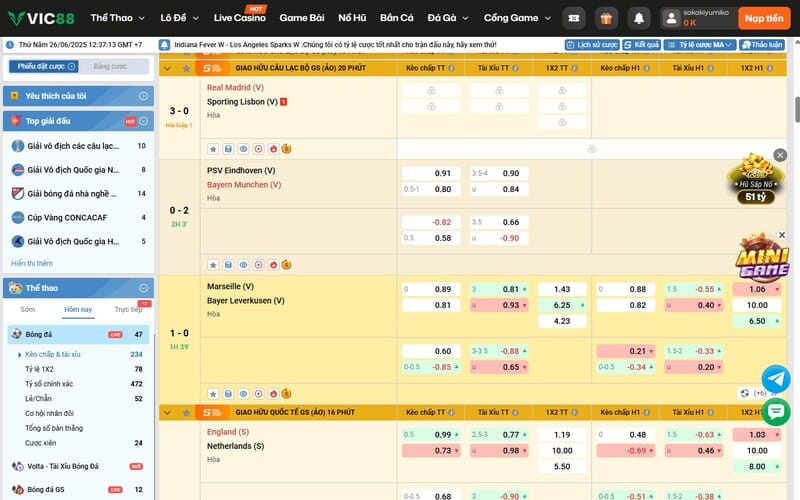This screenshot has height=500, width=800.
Task: Collapse the Giao hữu câu lạc bộ GS league
Action: tap(167, 68)
